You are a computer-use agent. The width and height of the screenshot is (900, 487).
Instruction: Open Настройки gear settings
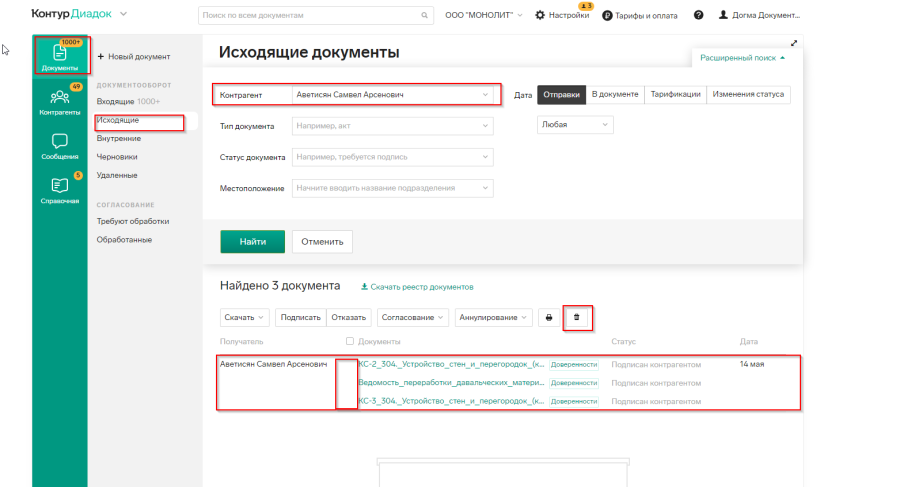(562, 16)
